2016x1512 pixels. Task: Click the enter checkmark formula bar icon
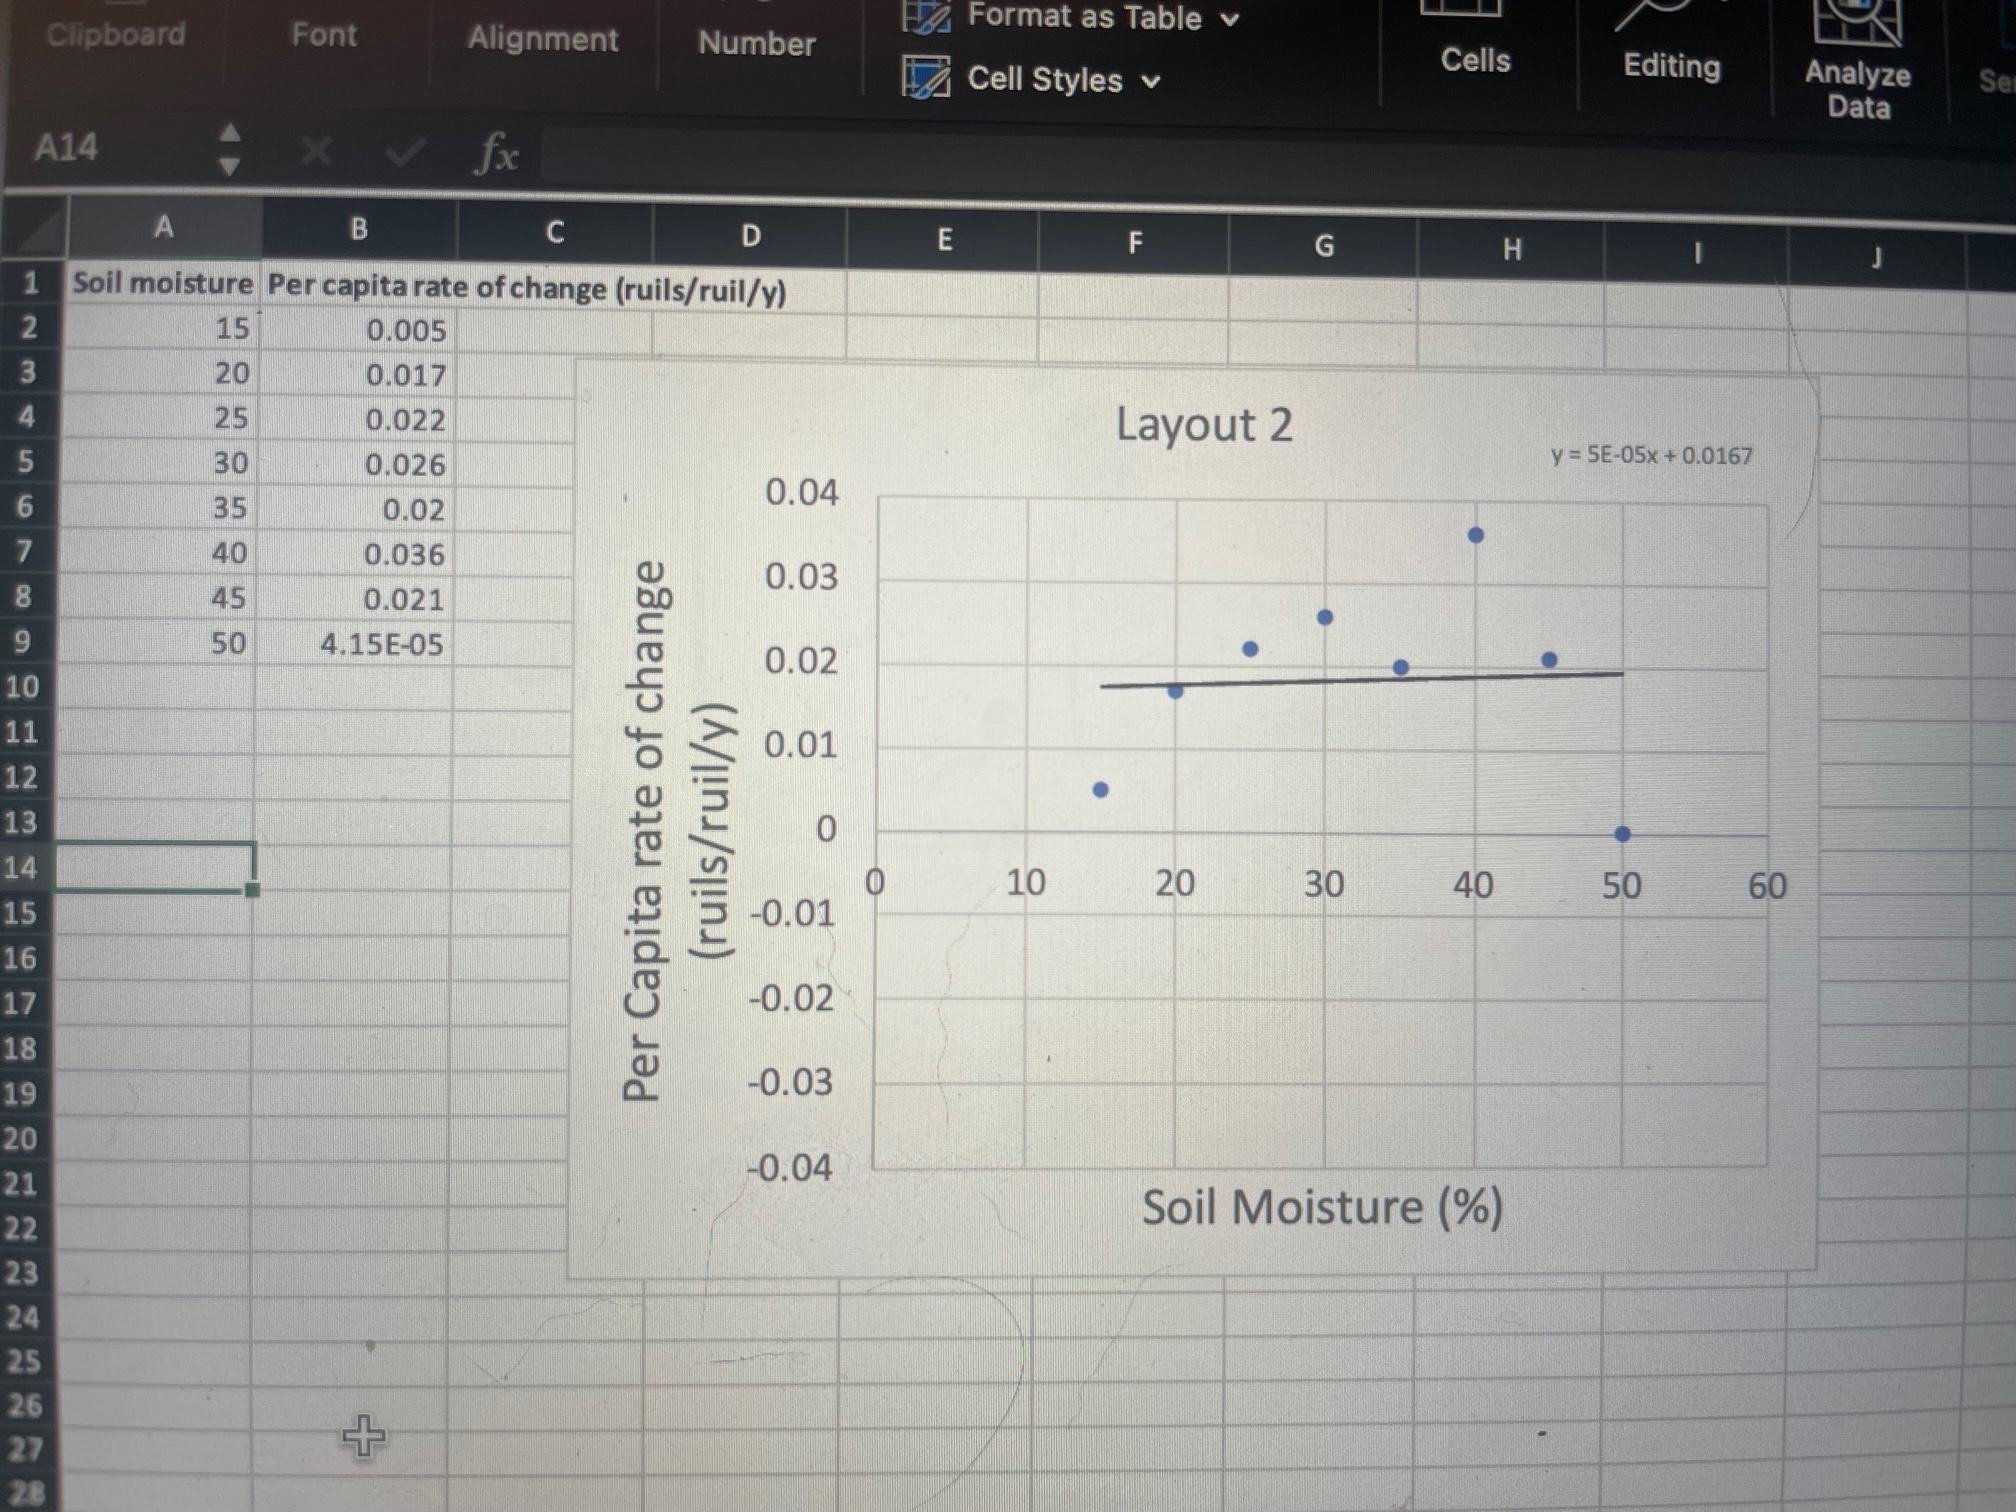[x=404, y=152]
